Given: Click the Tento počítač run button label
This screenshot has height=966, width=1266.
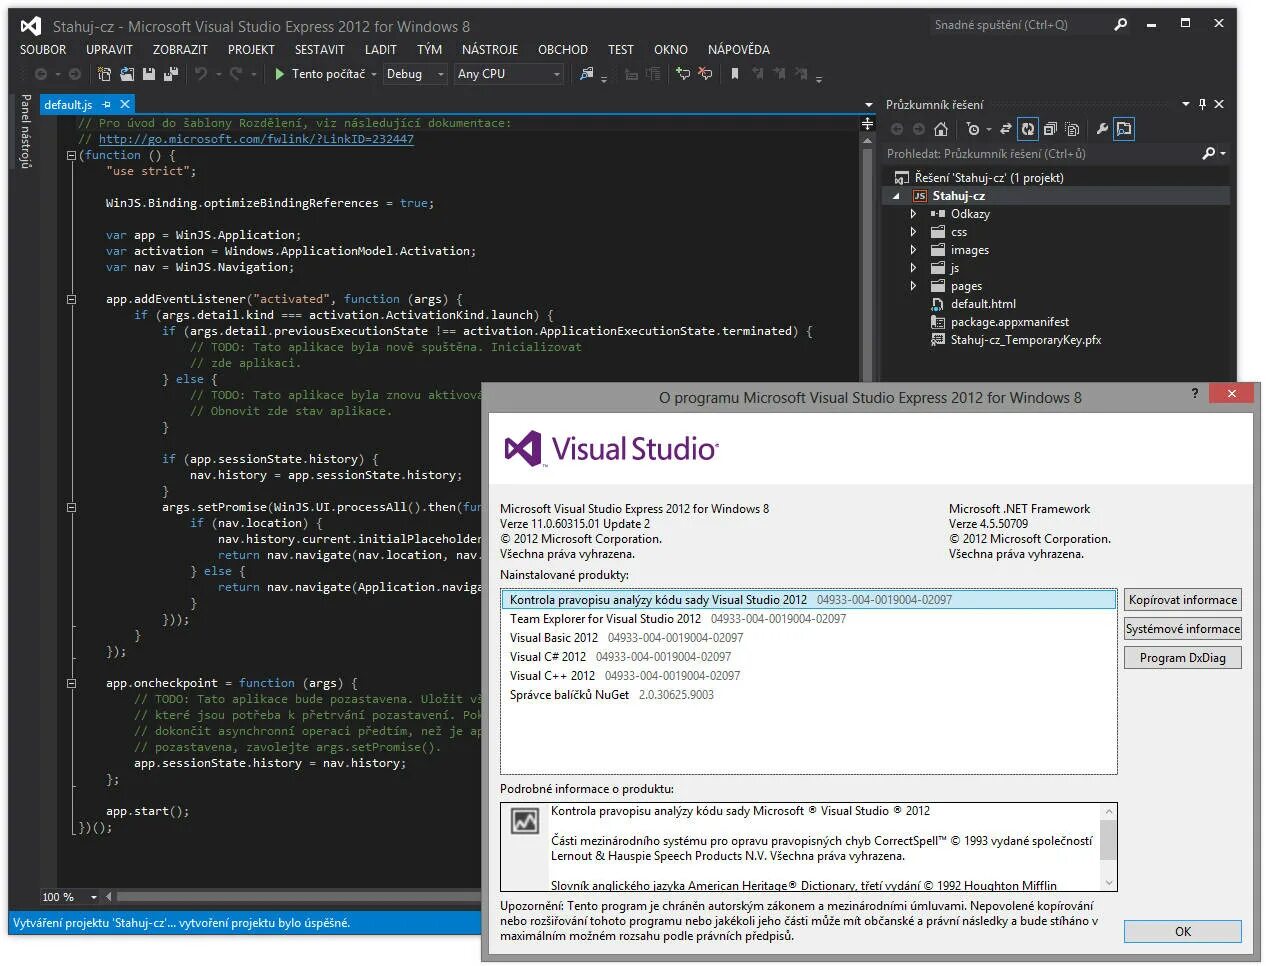Looking at the screenshot, I should [x=328, y=74].
